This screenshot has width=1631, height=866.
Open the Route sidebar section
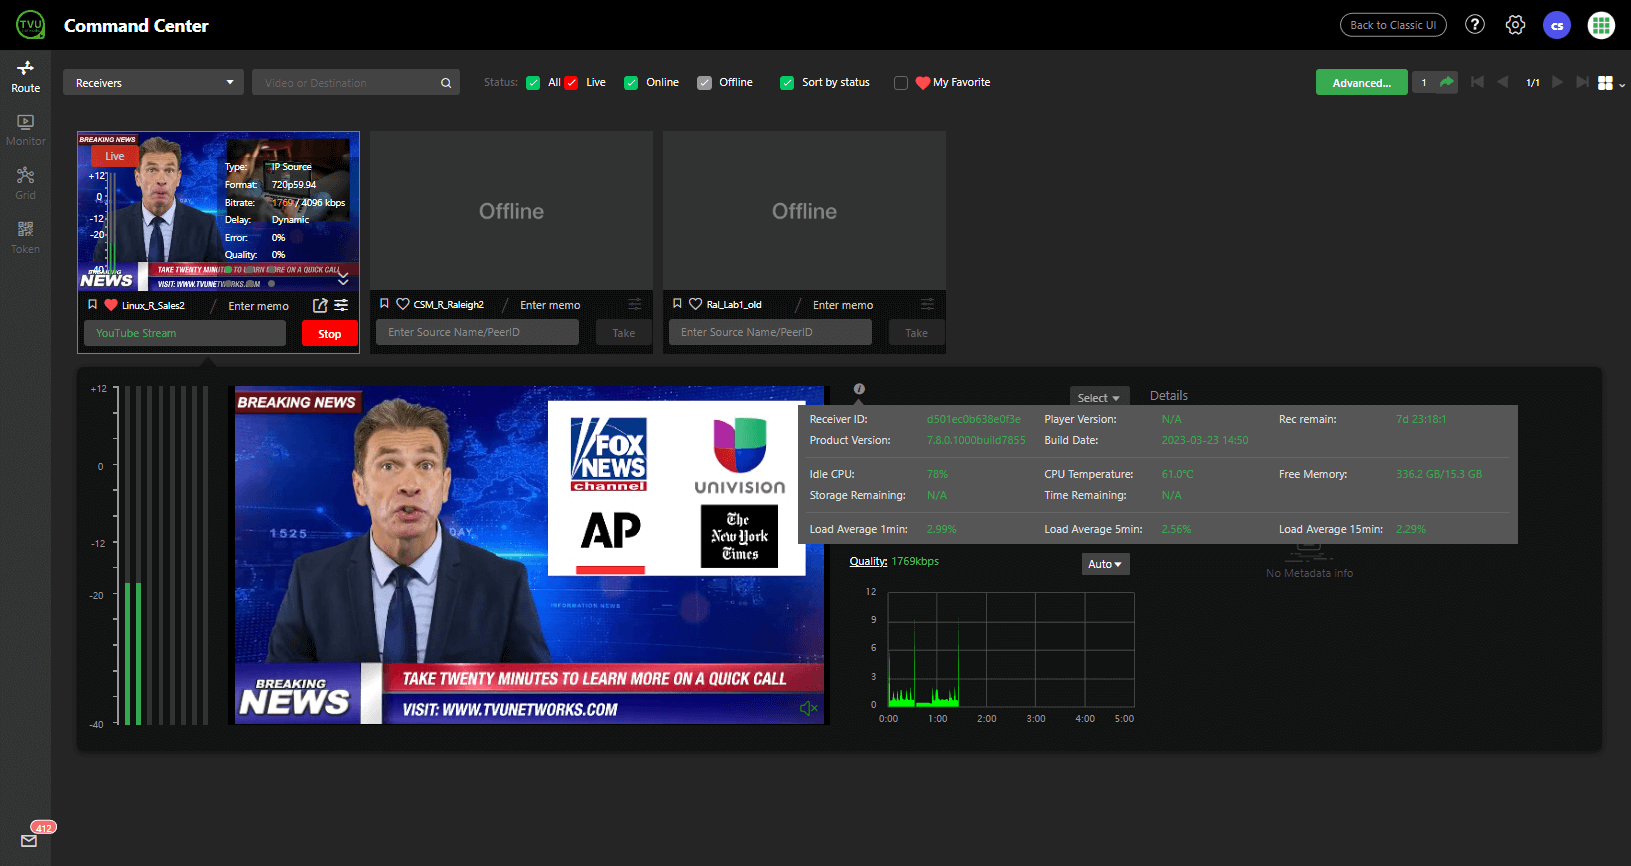point(25,76)
